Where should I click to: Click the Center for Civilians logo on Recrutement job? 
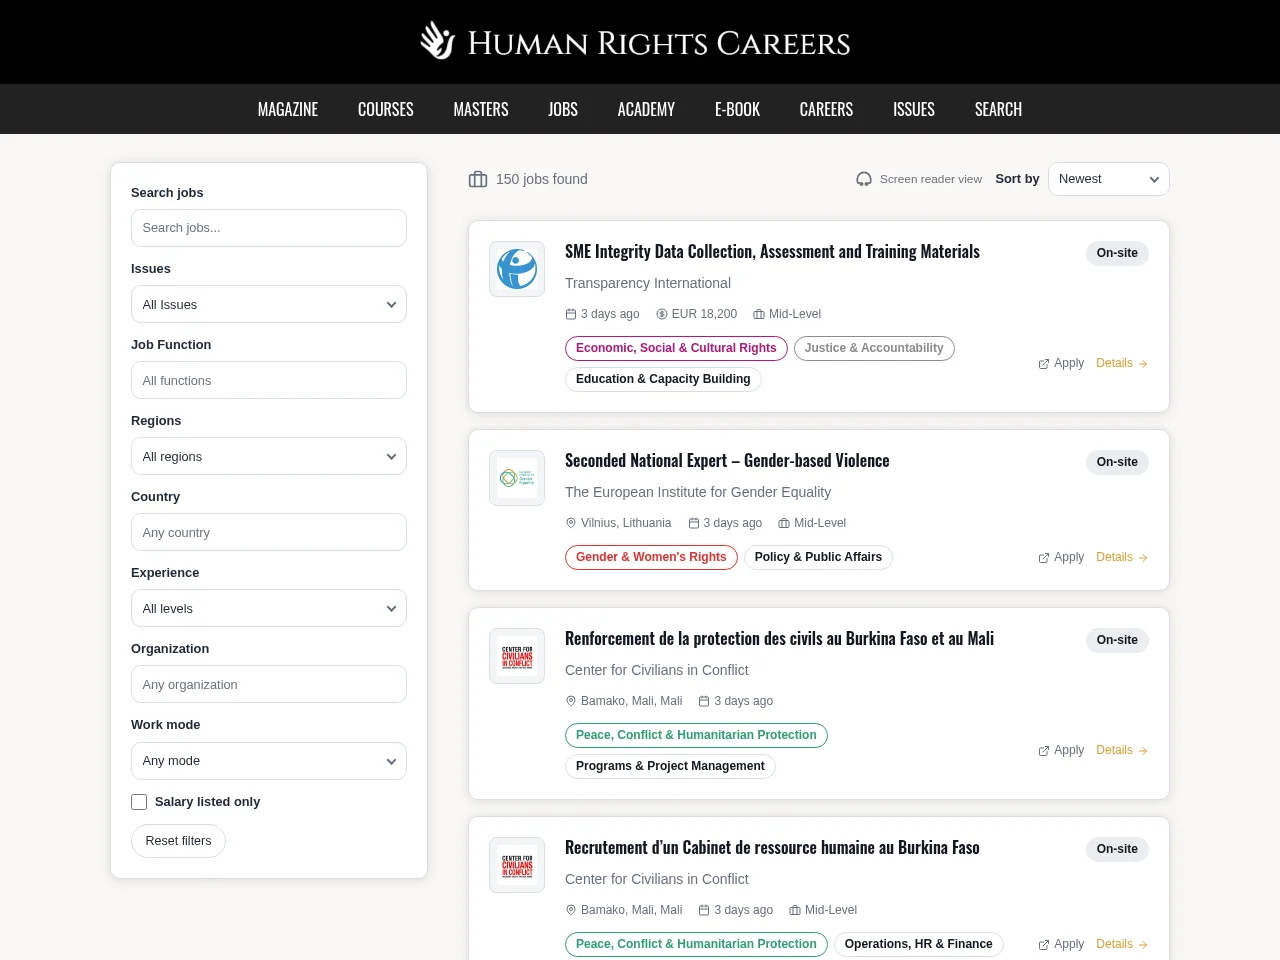(517, 865)
